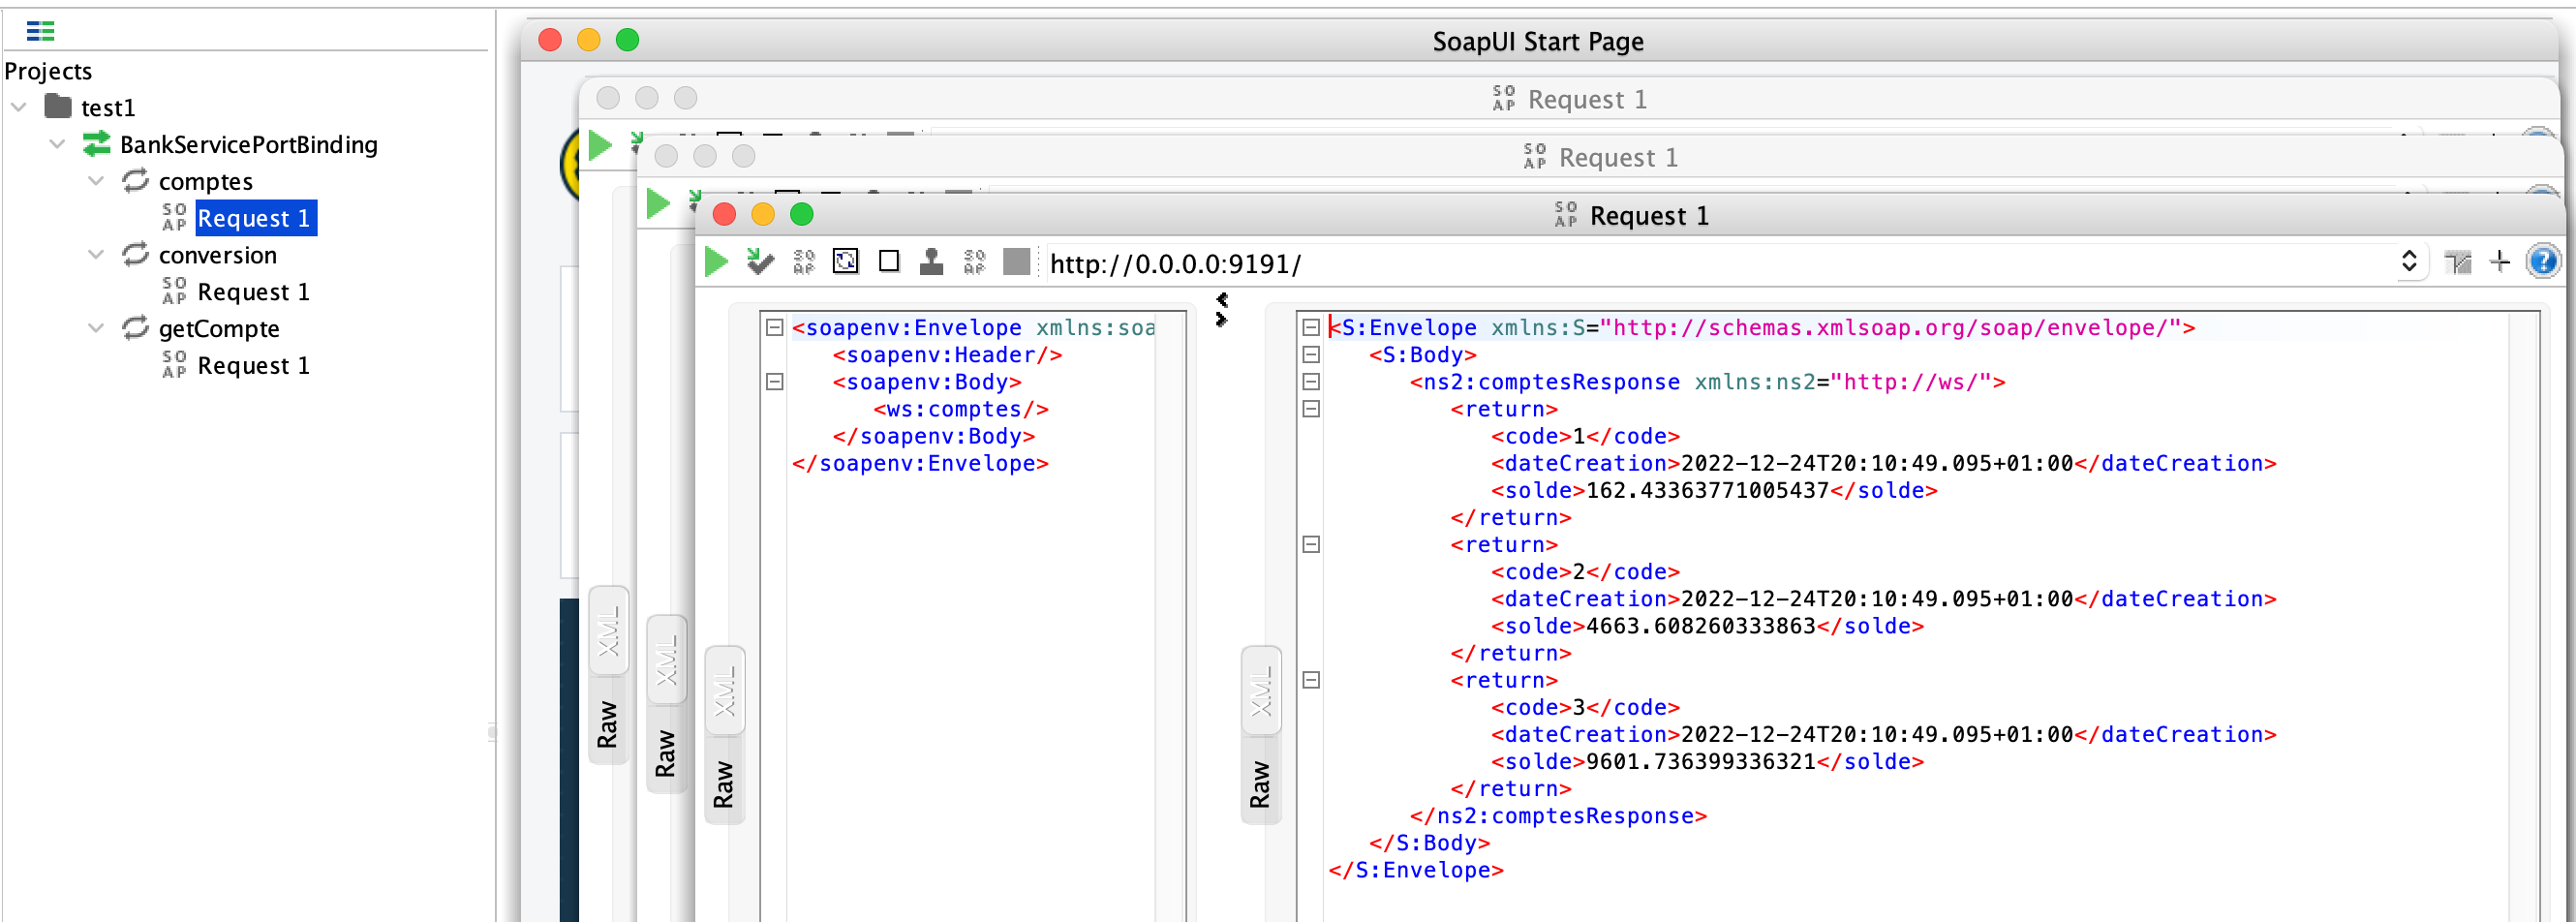The image size is (2576, 922).
Task: Collapse the S:Envelope fold in the response
Action: coord(1311,328)
